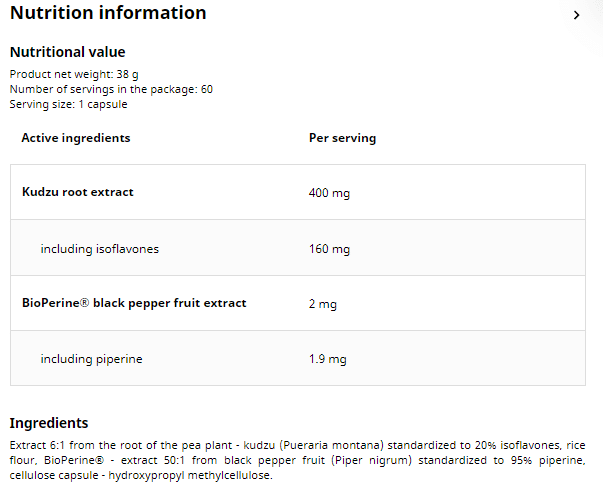Select BioPerine black pepper fruit extract label
The image size is (603, 491).
(133, 303)
